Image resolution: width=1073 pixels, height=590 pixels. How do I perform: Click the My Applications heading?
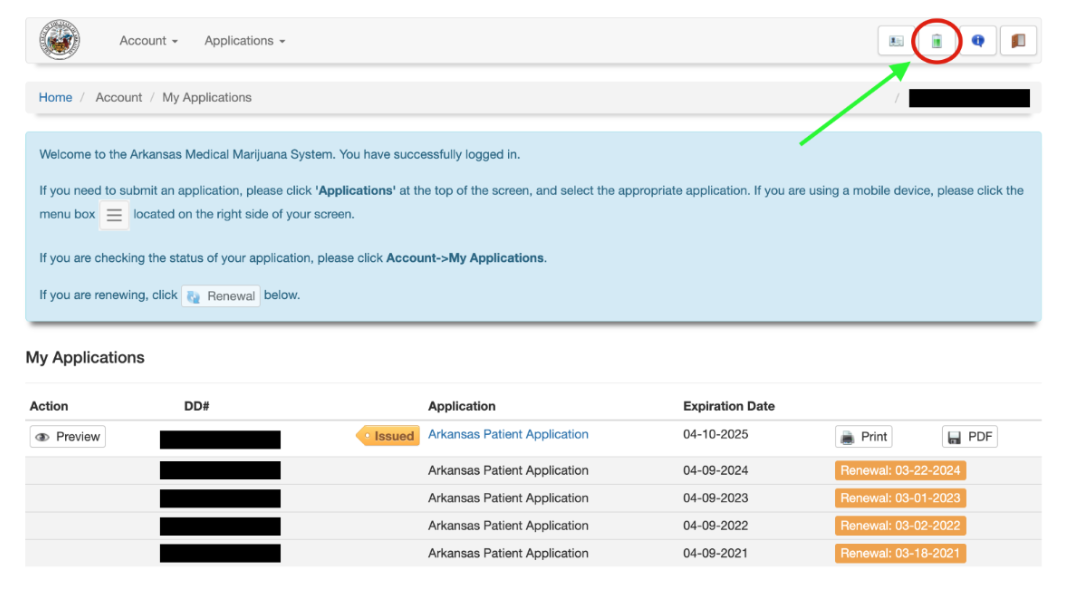[85, 357]
